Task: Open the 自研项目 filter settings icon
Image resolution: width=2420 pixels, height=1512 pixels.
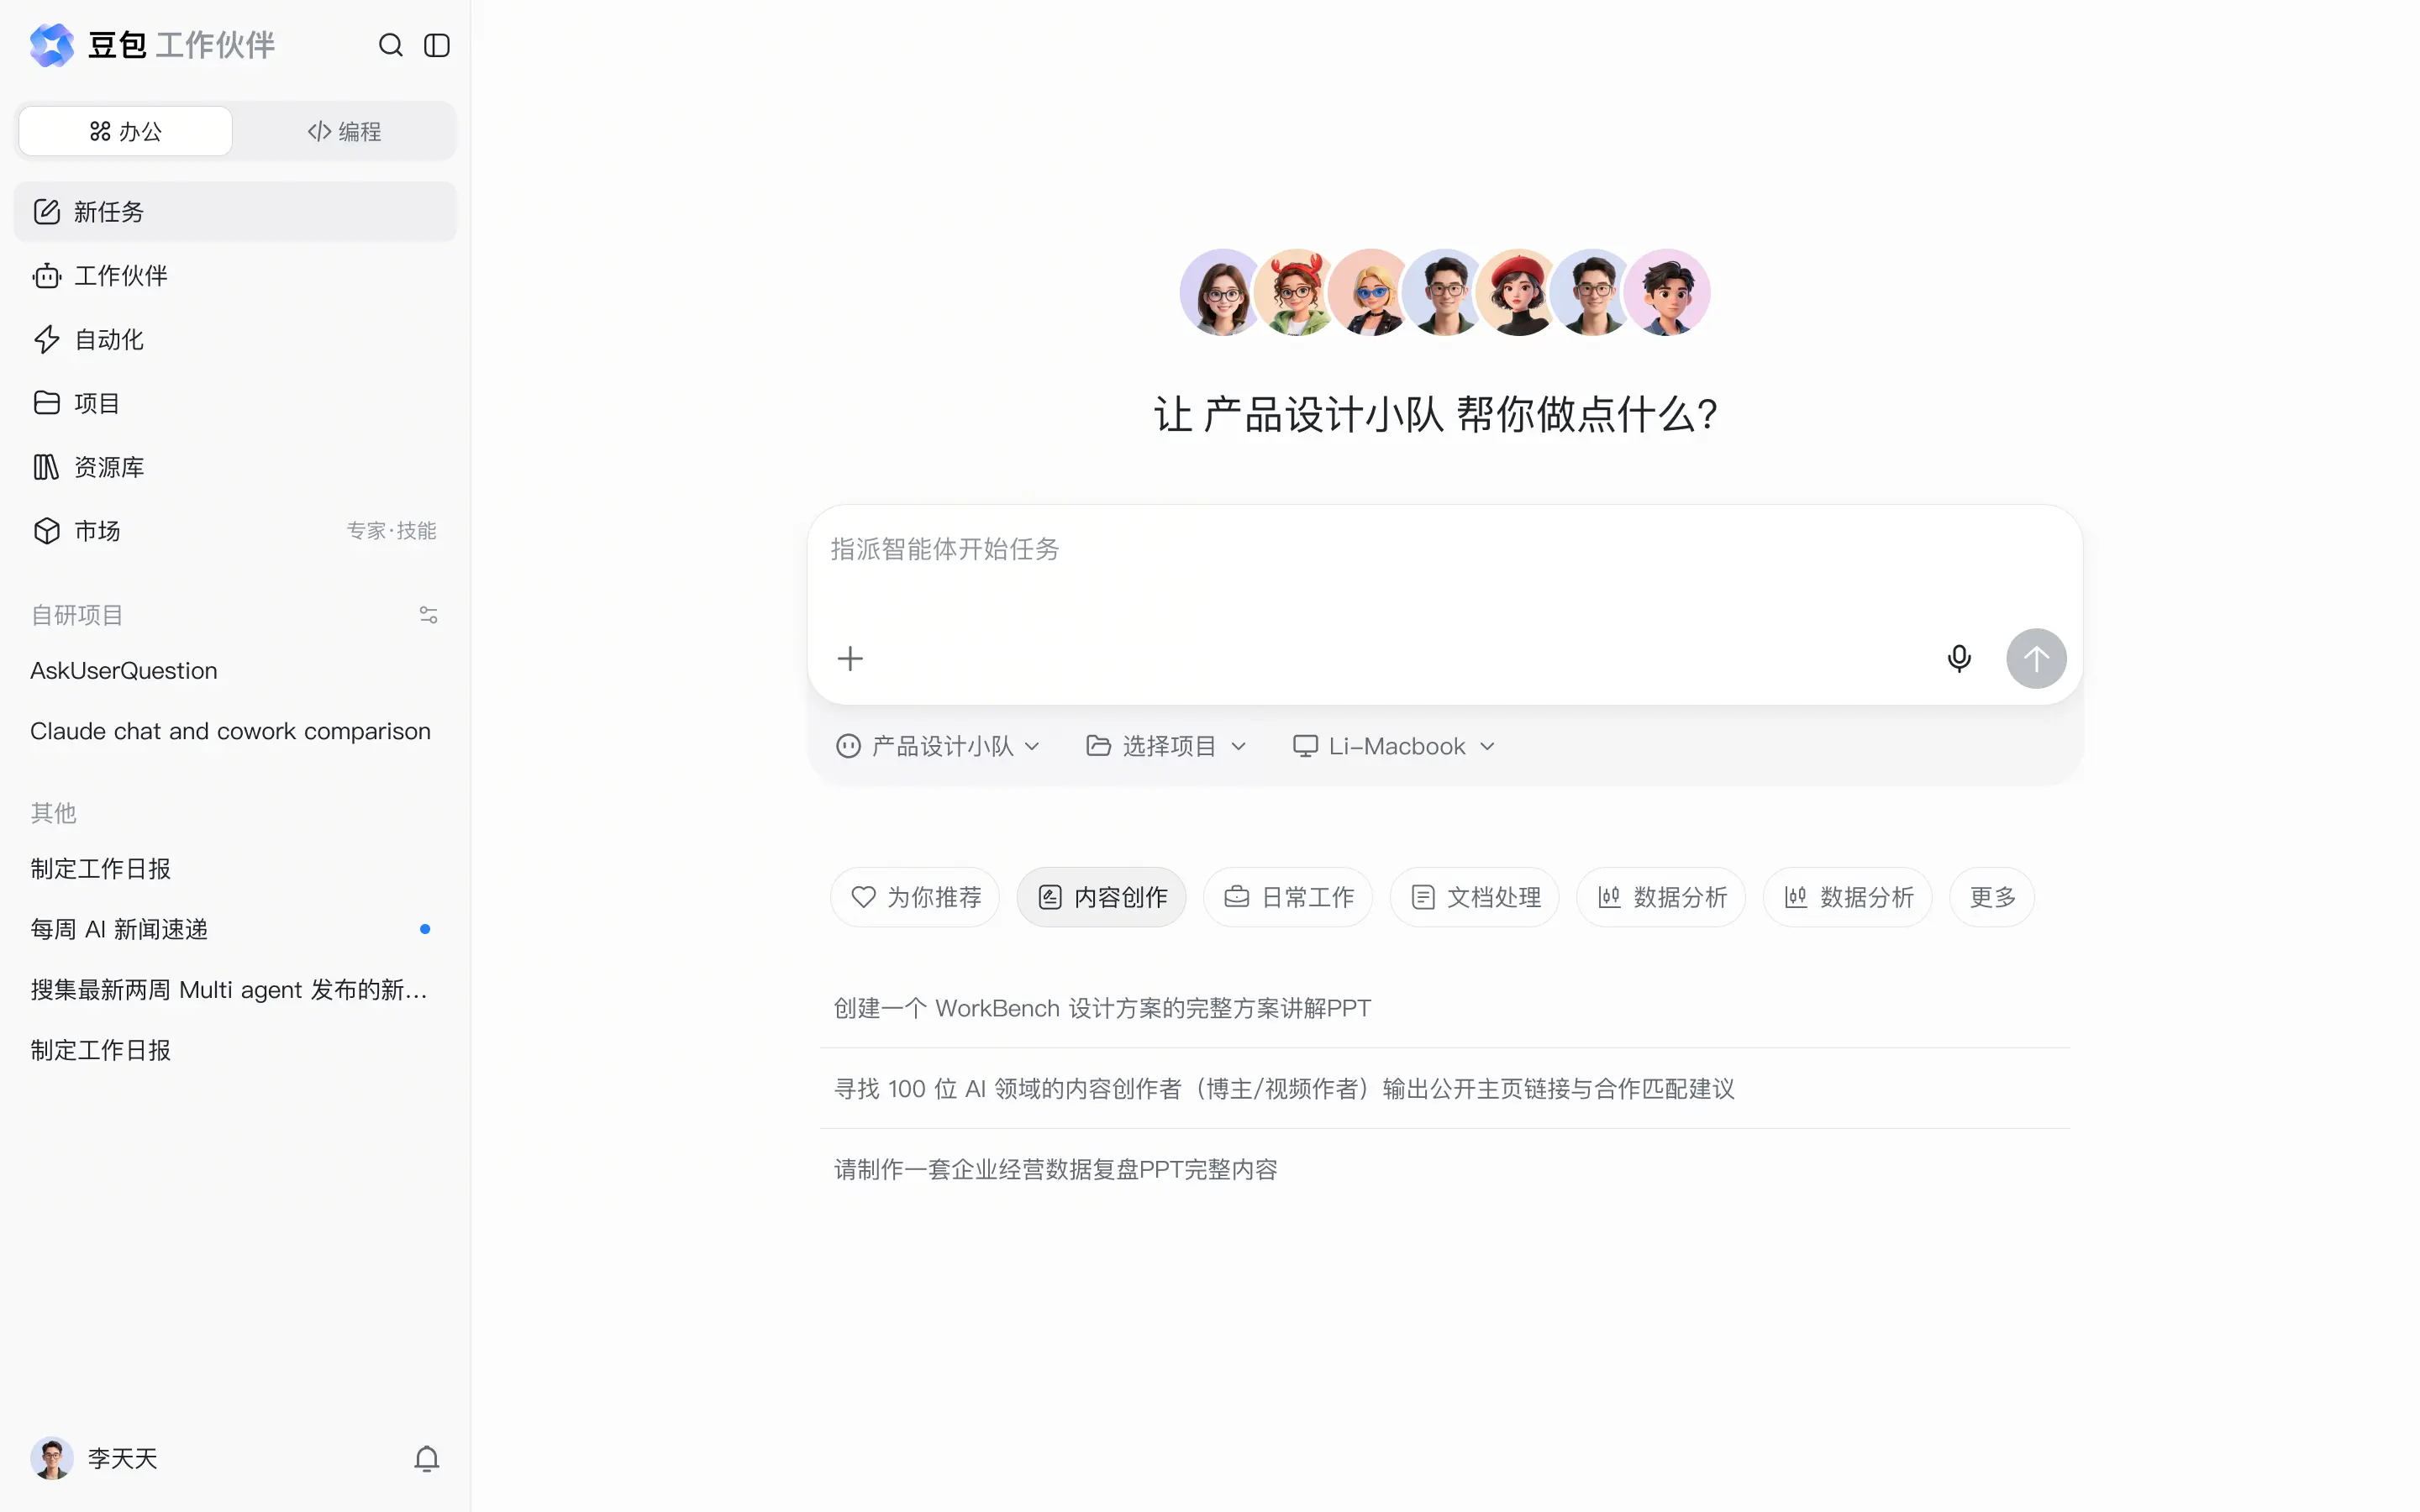Action: [x=428, y=615]
